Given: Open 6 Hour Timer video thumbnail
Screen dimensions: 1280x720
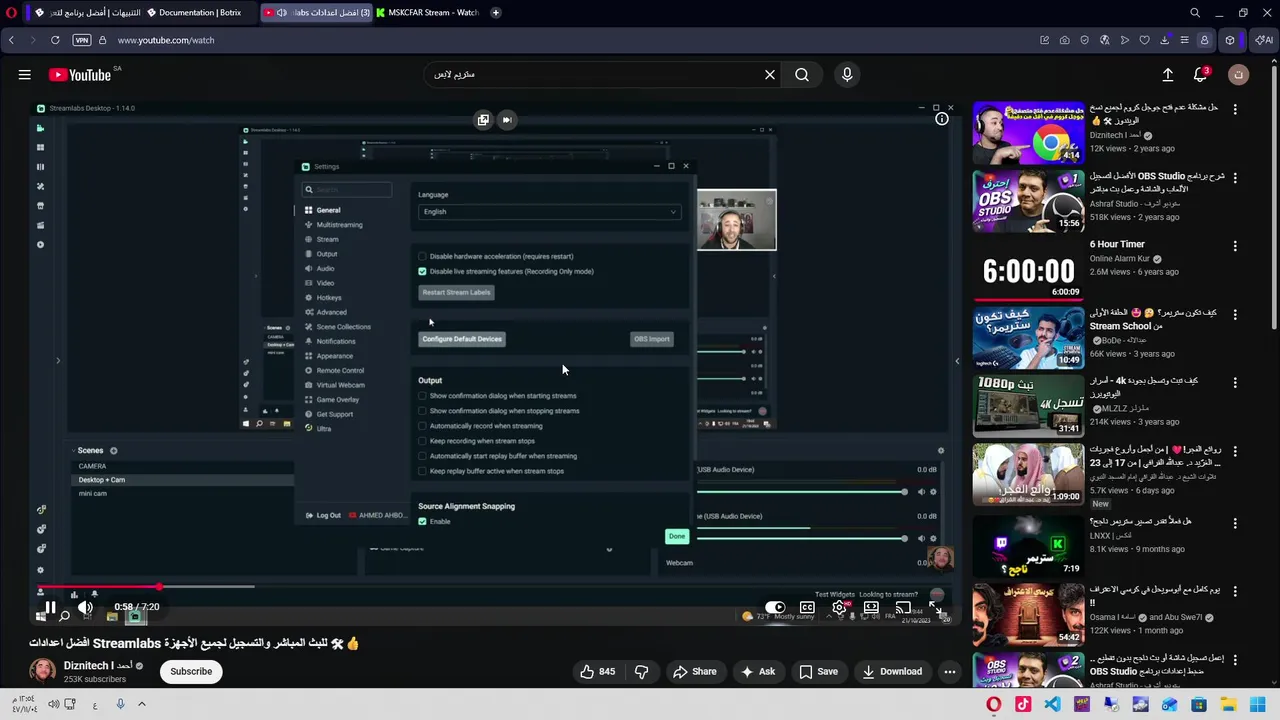Looking at the screenshot, I should coord(1028,270).
